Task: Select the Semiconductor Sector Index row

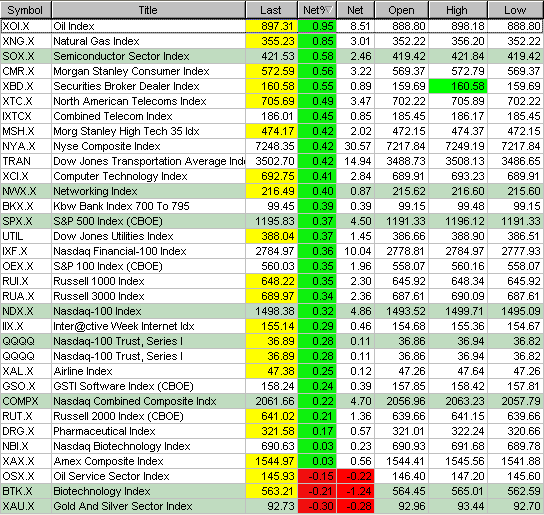Action: click(272, 56)
